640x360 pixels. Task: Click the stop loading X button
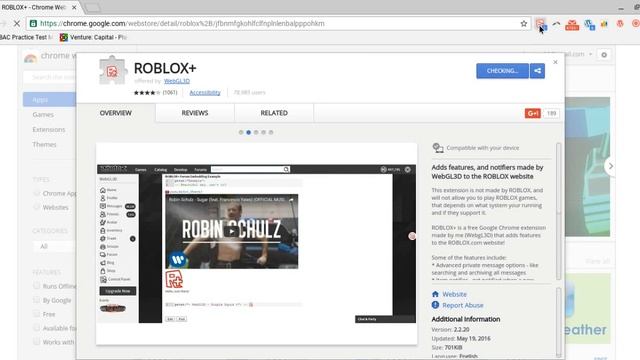tap(17, 24)
